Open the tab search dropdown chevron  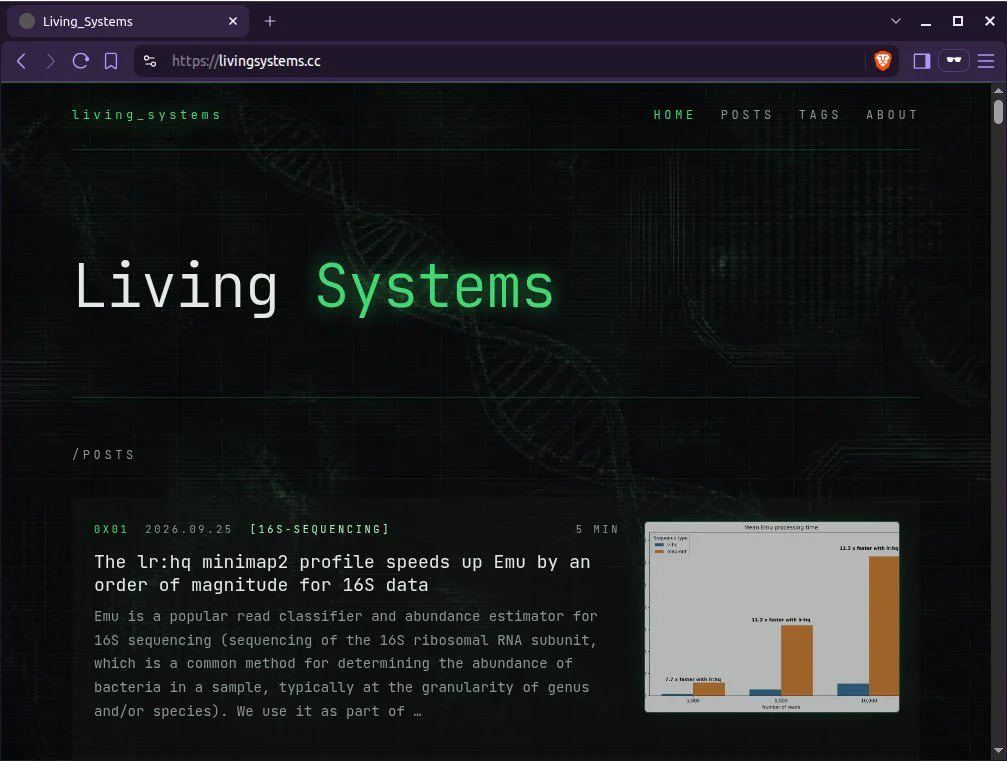click(896, 21)
